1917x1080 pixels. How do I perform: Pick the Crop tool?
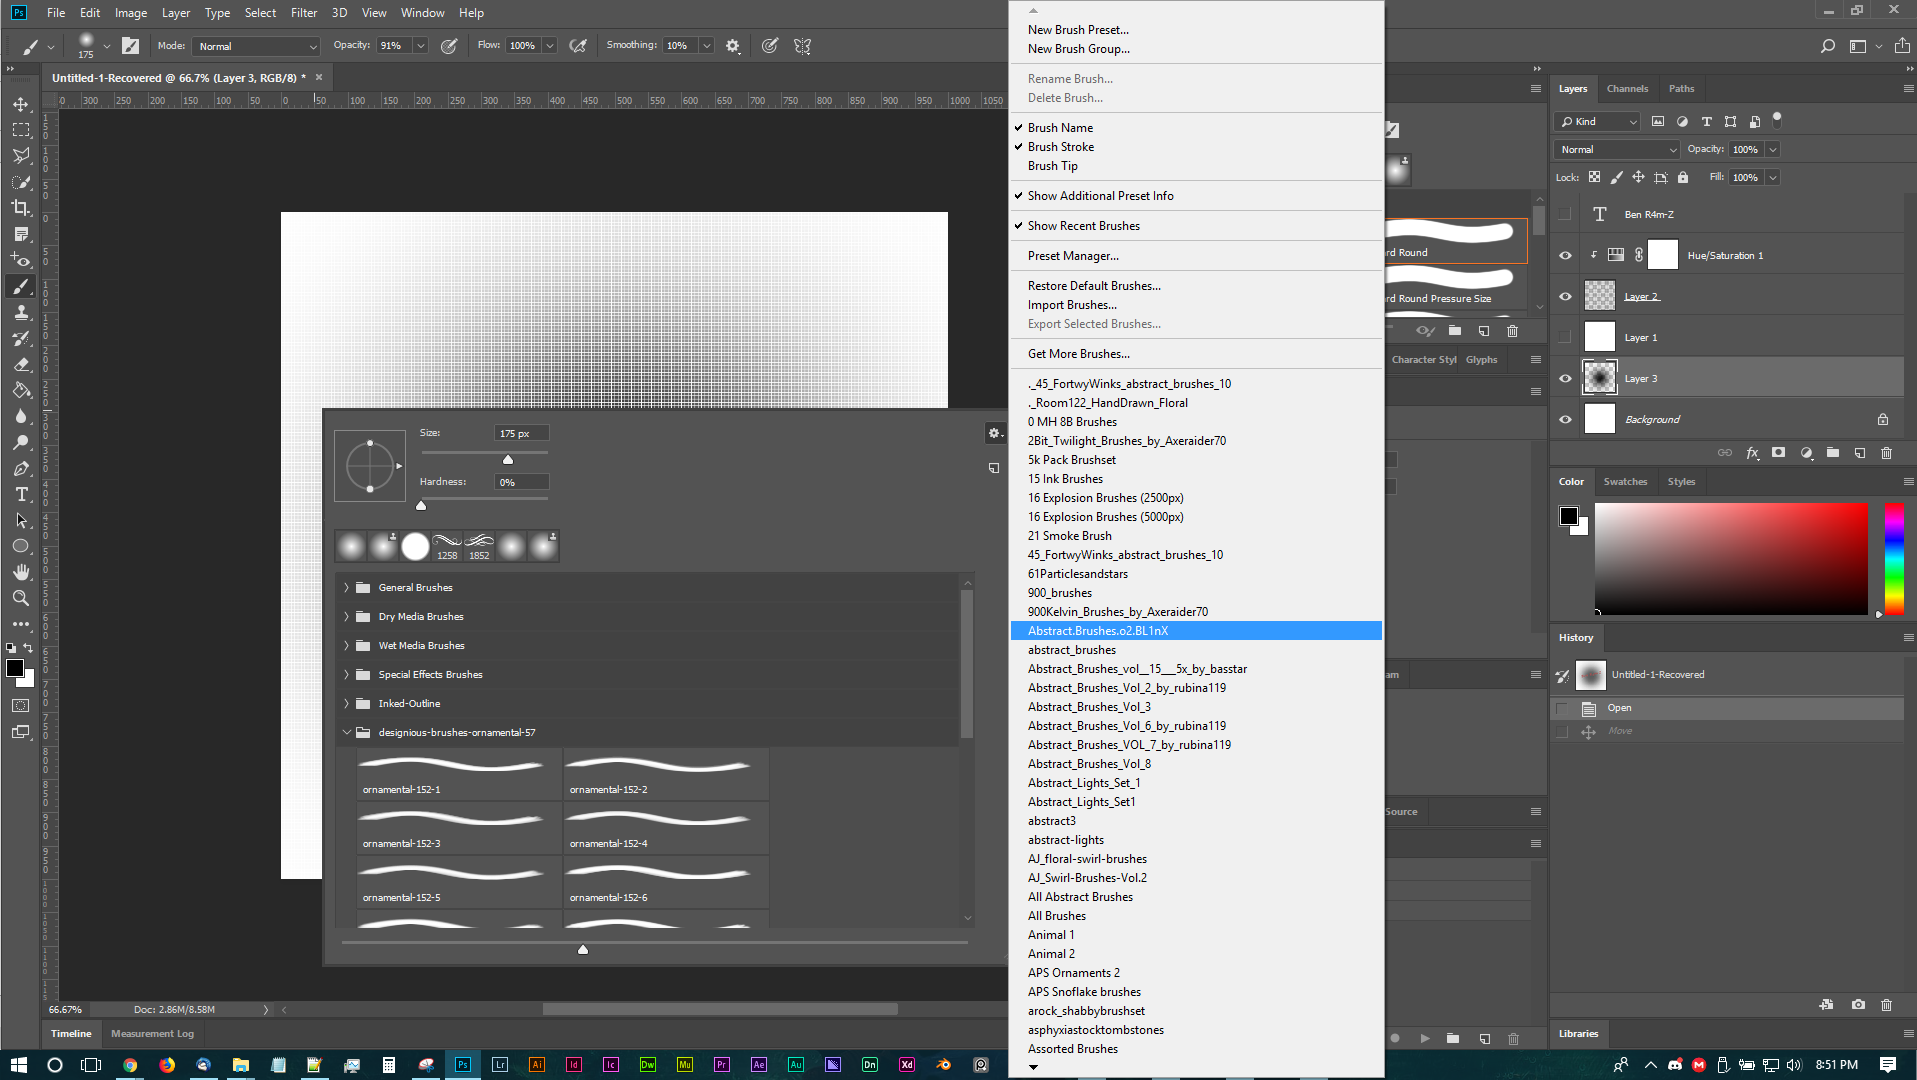20,208
